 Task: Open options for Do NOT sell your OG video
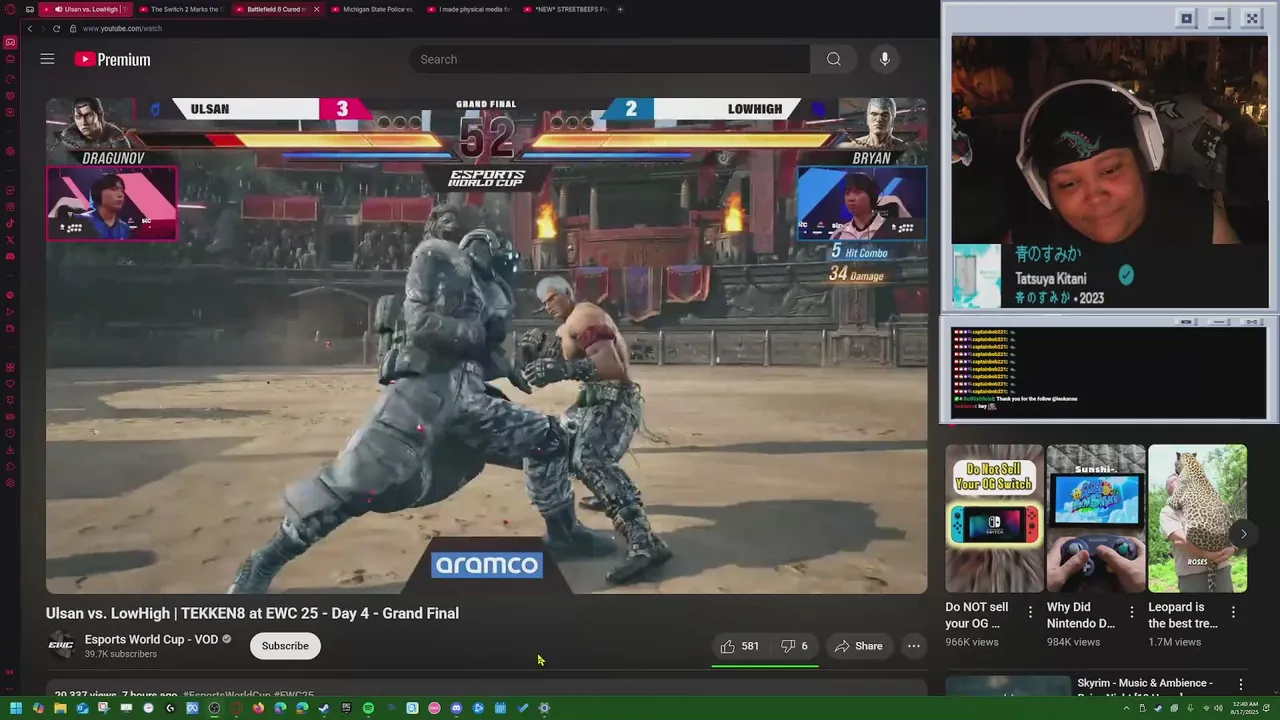click(1030, 612)
